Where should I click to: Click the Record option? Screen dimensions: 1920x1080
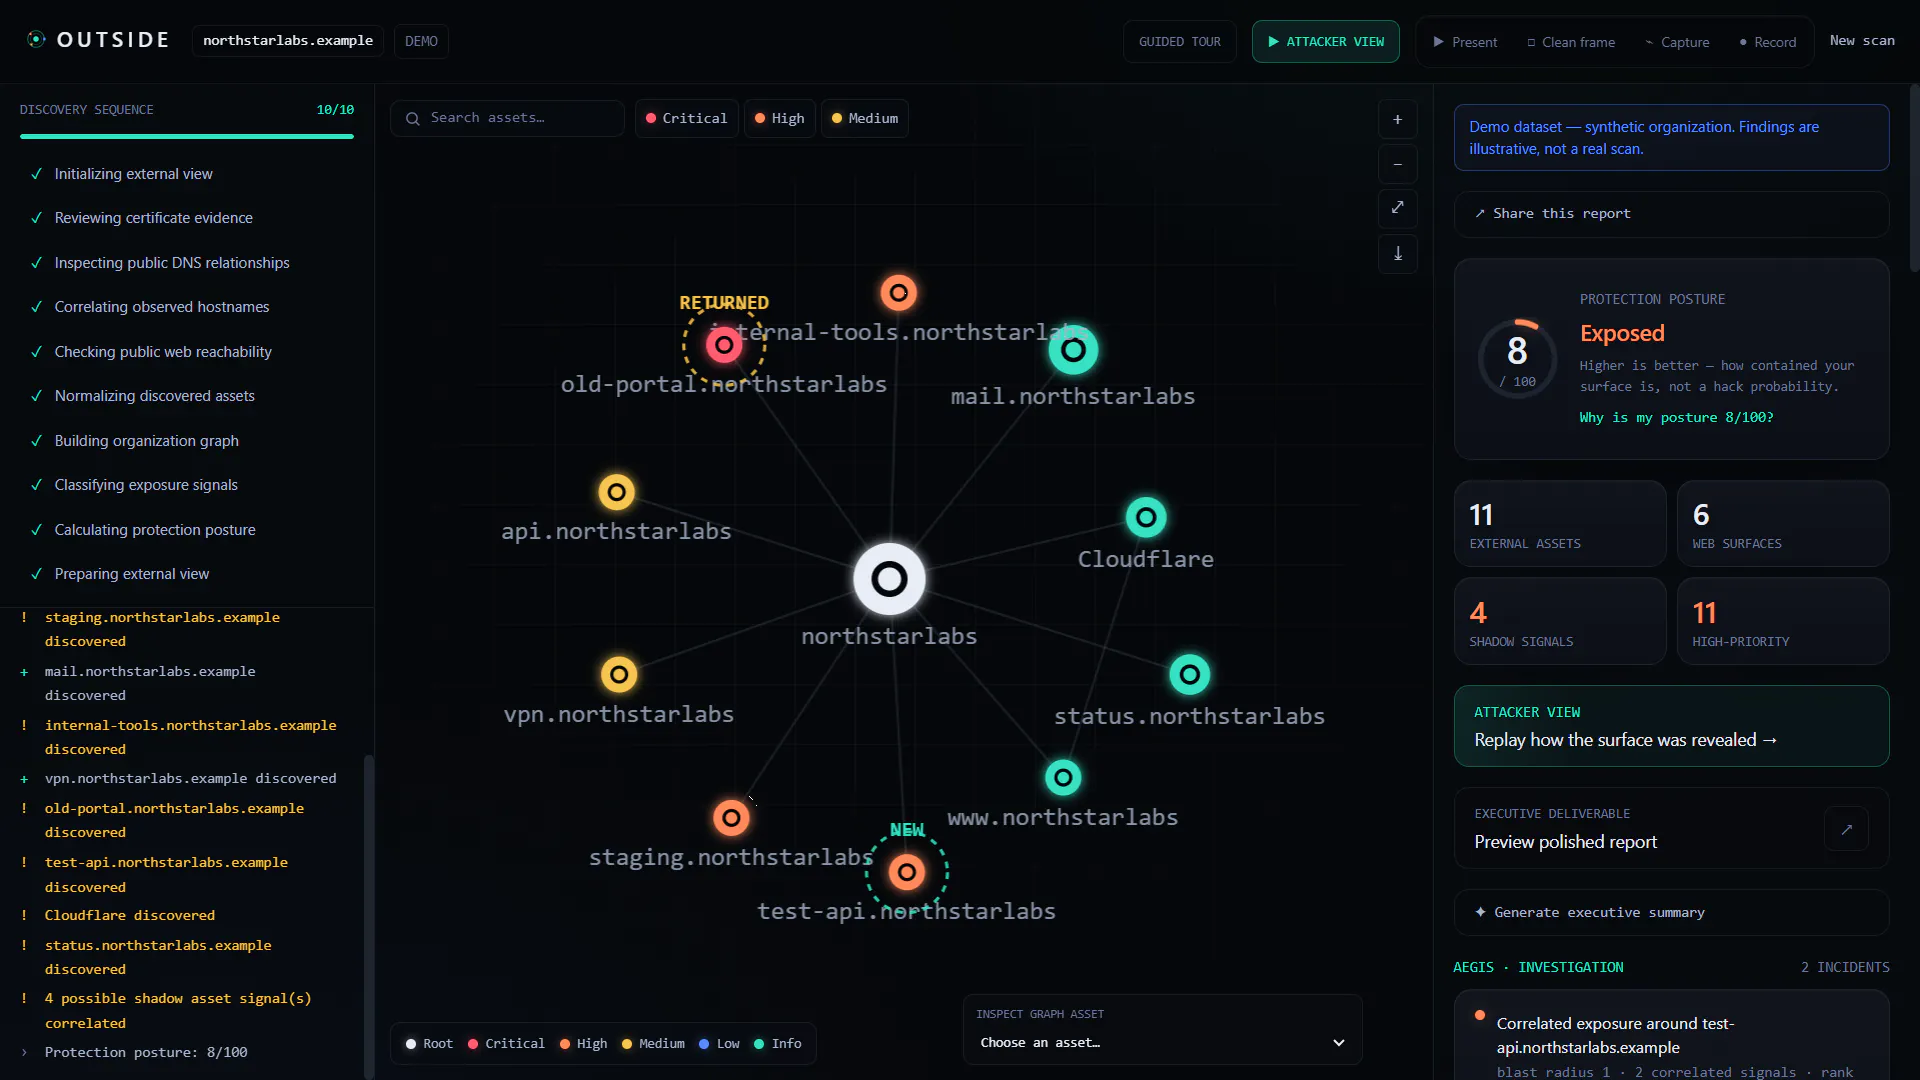pos(1767,42)
